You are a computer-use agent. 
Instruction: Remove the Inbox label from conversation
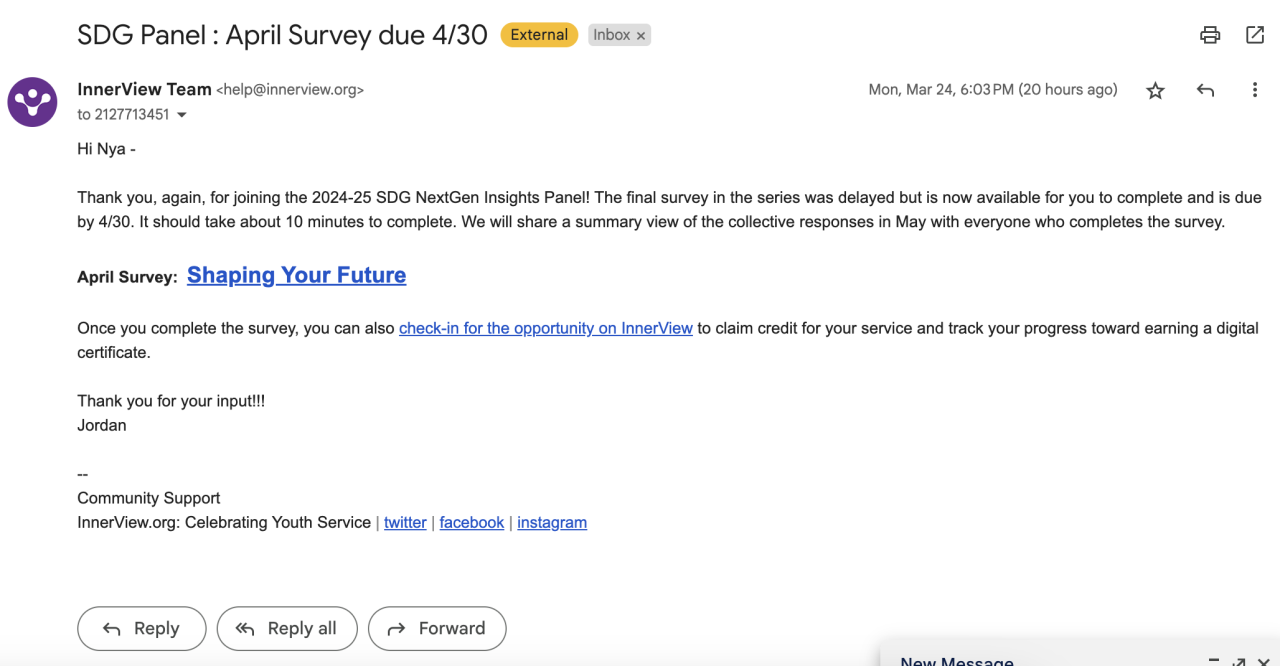[x=641, y=35]
